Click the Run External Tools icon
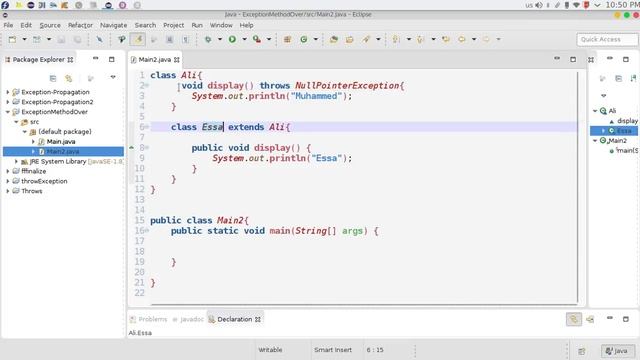This screenshot has height=360, width=640. click(256, 39)
